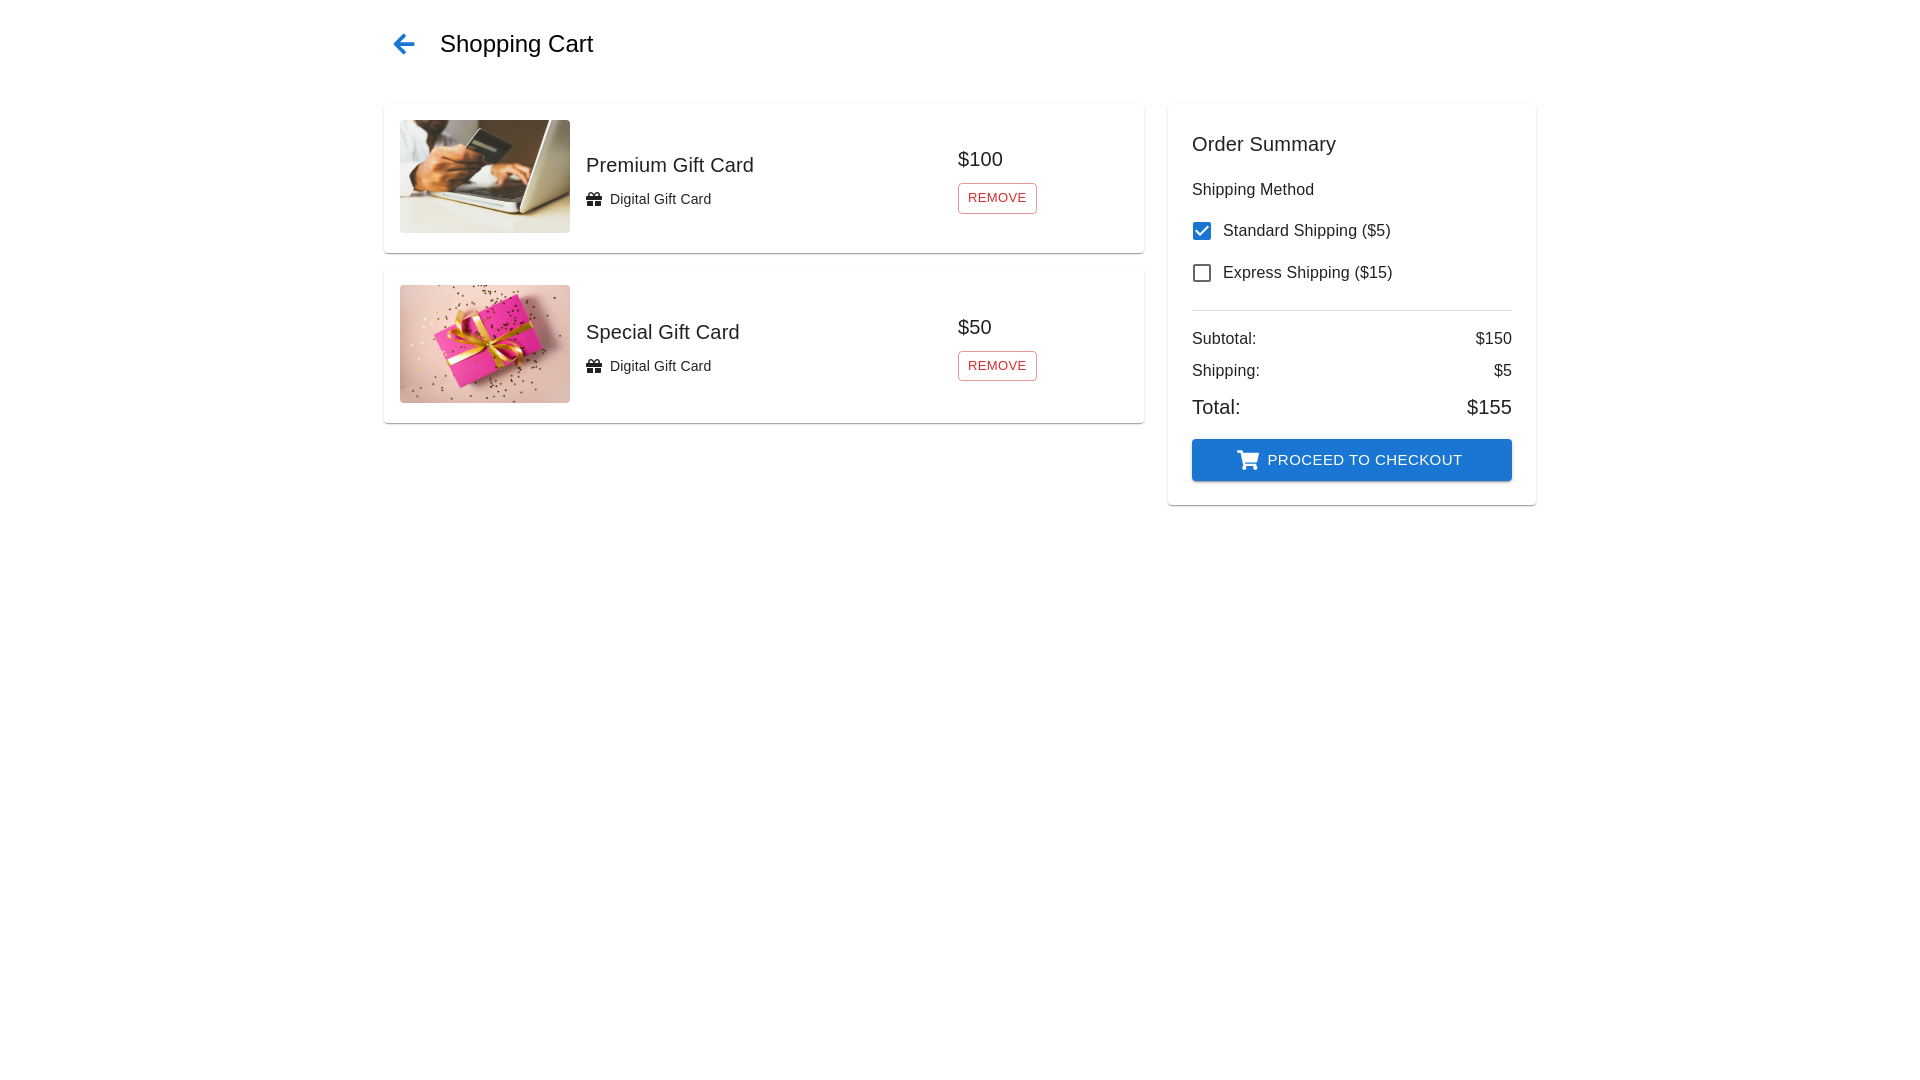
Task: Click gift icon under Special Gift Card
Action: (594, 366)
